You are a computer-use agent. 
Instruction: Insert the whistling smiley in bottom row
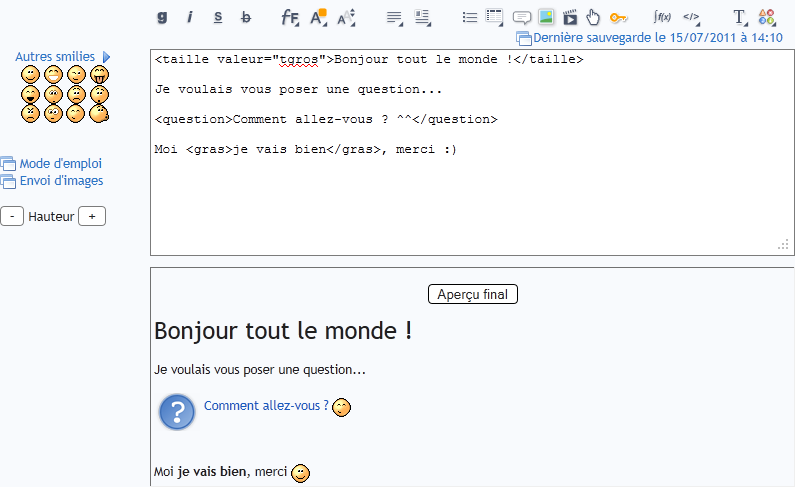(99, 113)
